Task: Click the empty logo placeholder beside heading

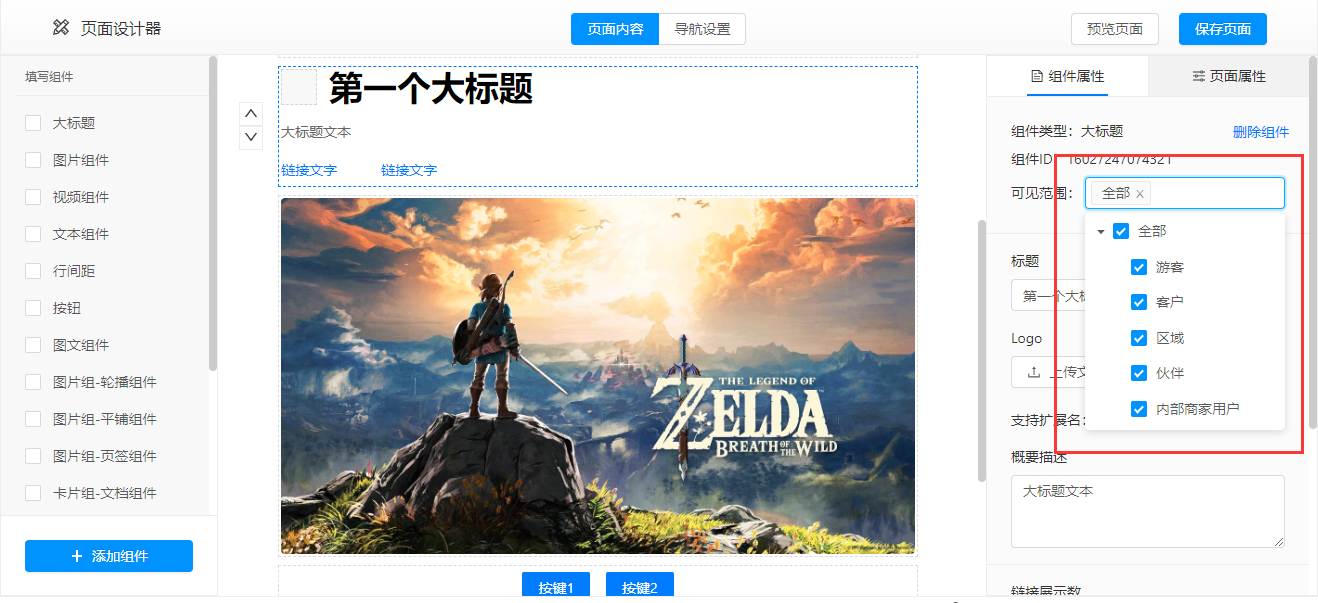Action: coord(299,87)
